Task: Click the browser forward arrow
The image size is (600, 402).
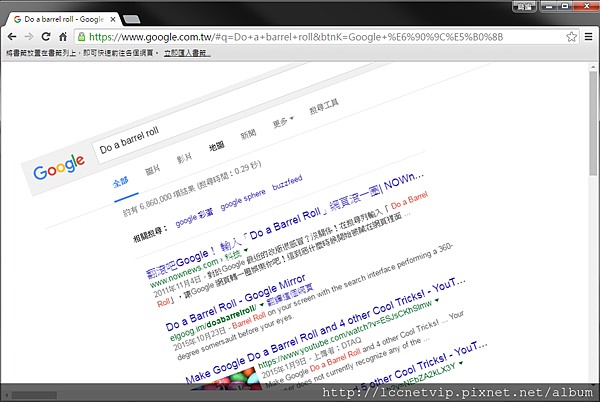Action: tap(28, 36)
